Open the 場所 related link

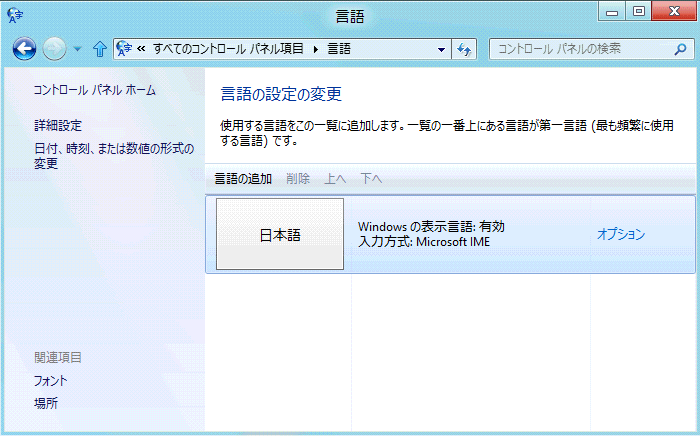pos(46,403)
